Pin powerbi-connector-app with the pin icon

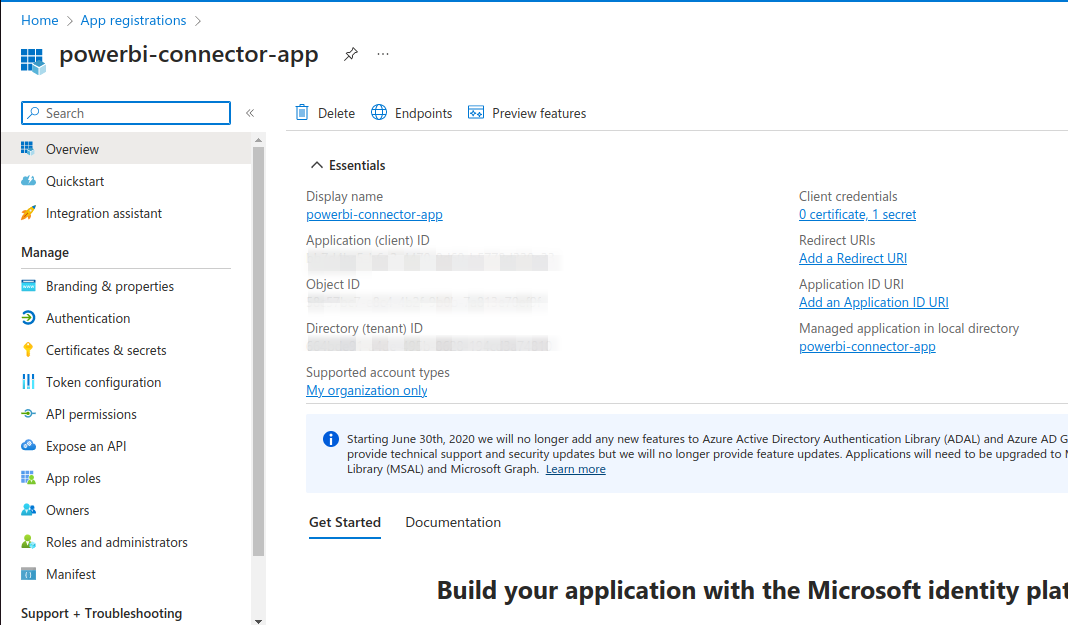(x=351, y=54)
